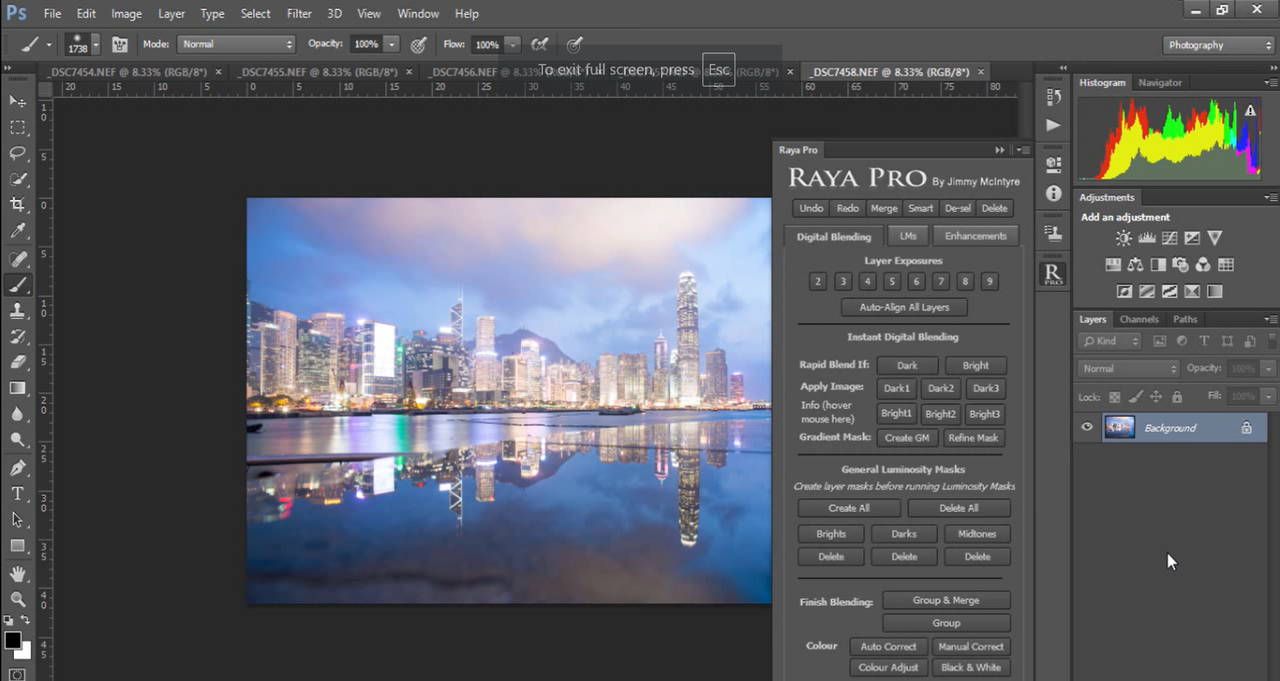Select the Hand tool
The image size is (1280, 681).
pos(17,574)
